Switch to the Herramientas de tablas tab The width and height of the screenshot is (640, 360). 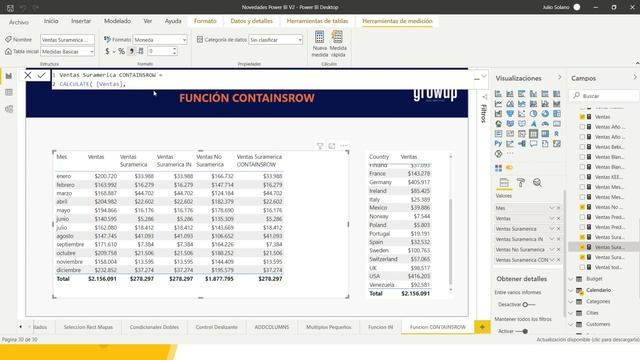pyautogui.click(x=317, y=21)
